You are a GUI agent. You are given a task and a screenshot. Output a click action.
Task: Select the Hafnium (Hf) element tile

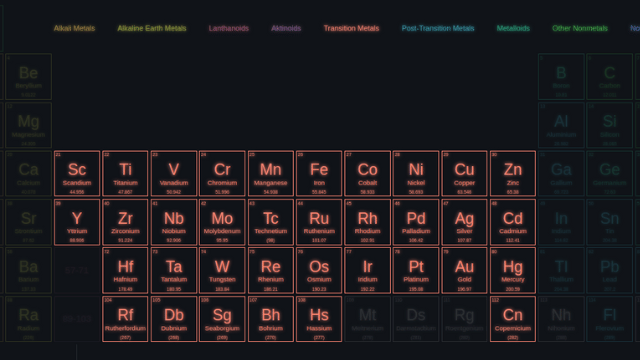click(x=125, y=270)
